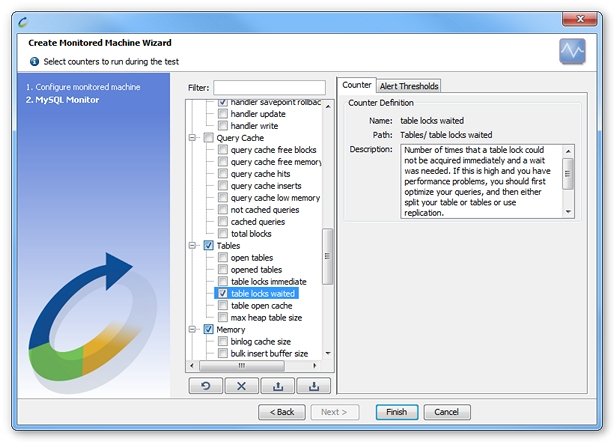This screenshot has width=614, height=442.
Task: Click the description box scrollbar thumb
Action: point(568,174)
